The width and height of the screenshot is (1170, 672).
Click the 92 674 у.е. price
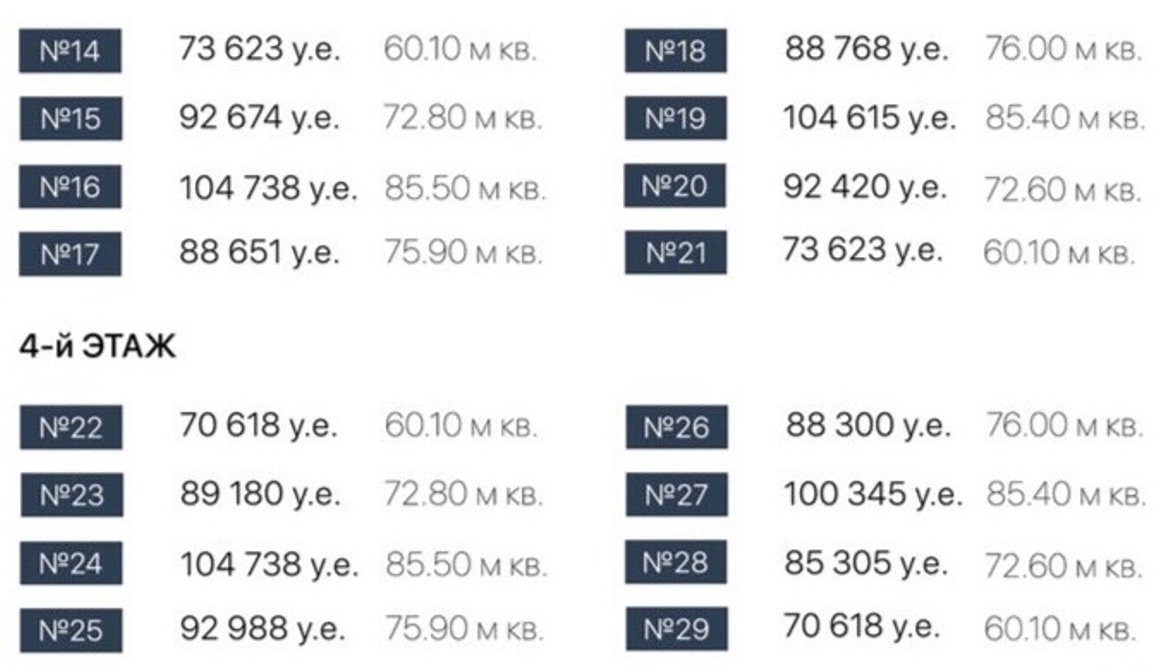click(259, 118)
